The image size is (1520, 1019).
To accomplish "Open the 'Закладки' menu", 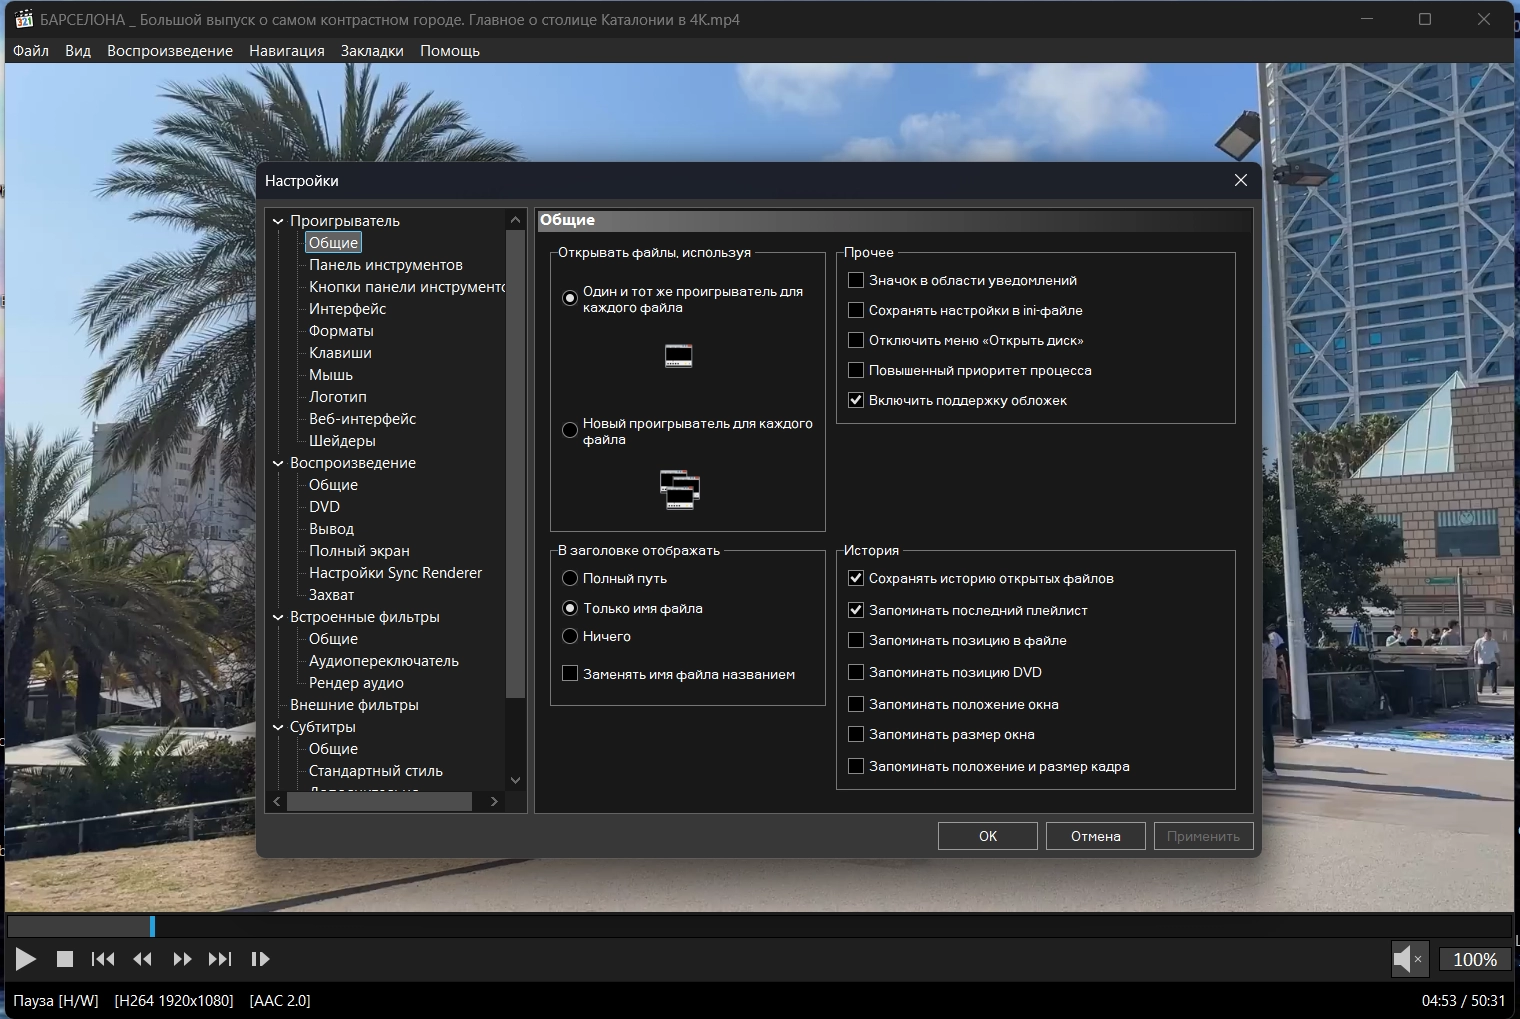I will click(x=372, y=51).
